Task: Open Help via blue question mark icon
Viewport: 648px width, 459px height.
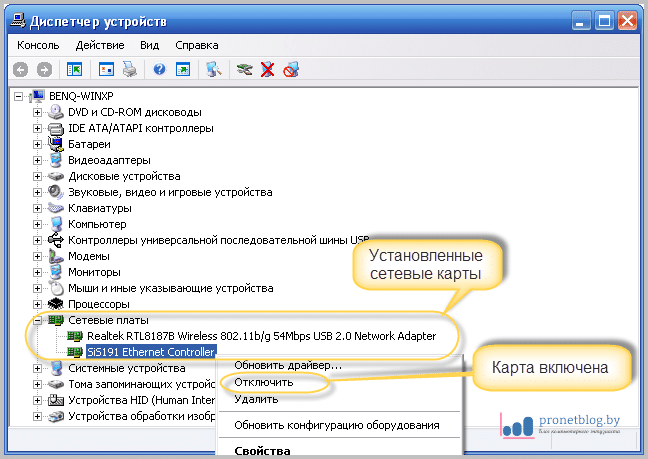Action: [159, 69]
